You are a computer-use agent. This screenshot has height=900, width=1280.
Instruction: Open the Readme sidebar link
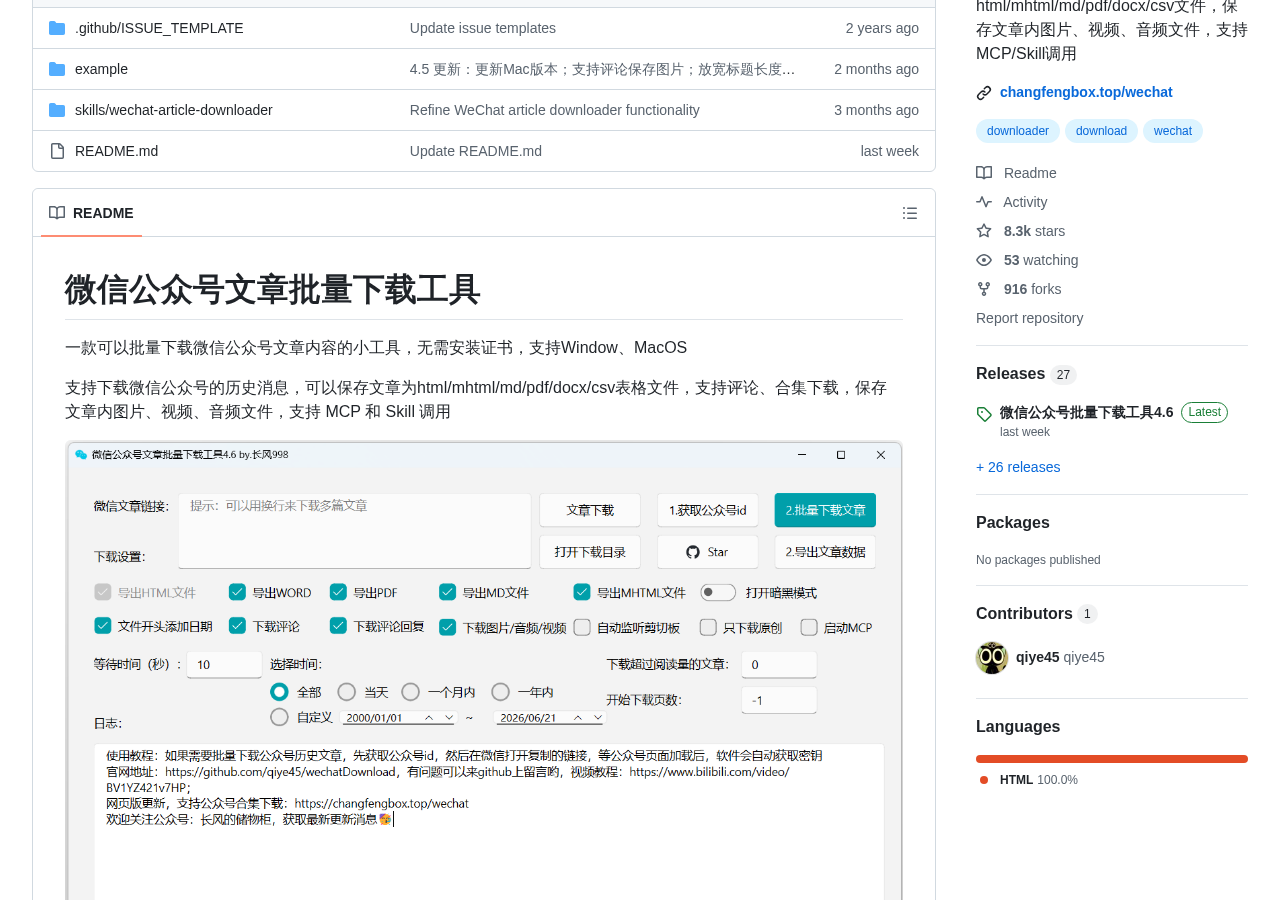(1030, 173)
